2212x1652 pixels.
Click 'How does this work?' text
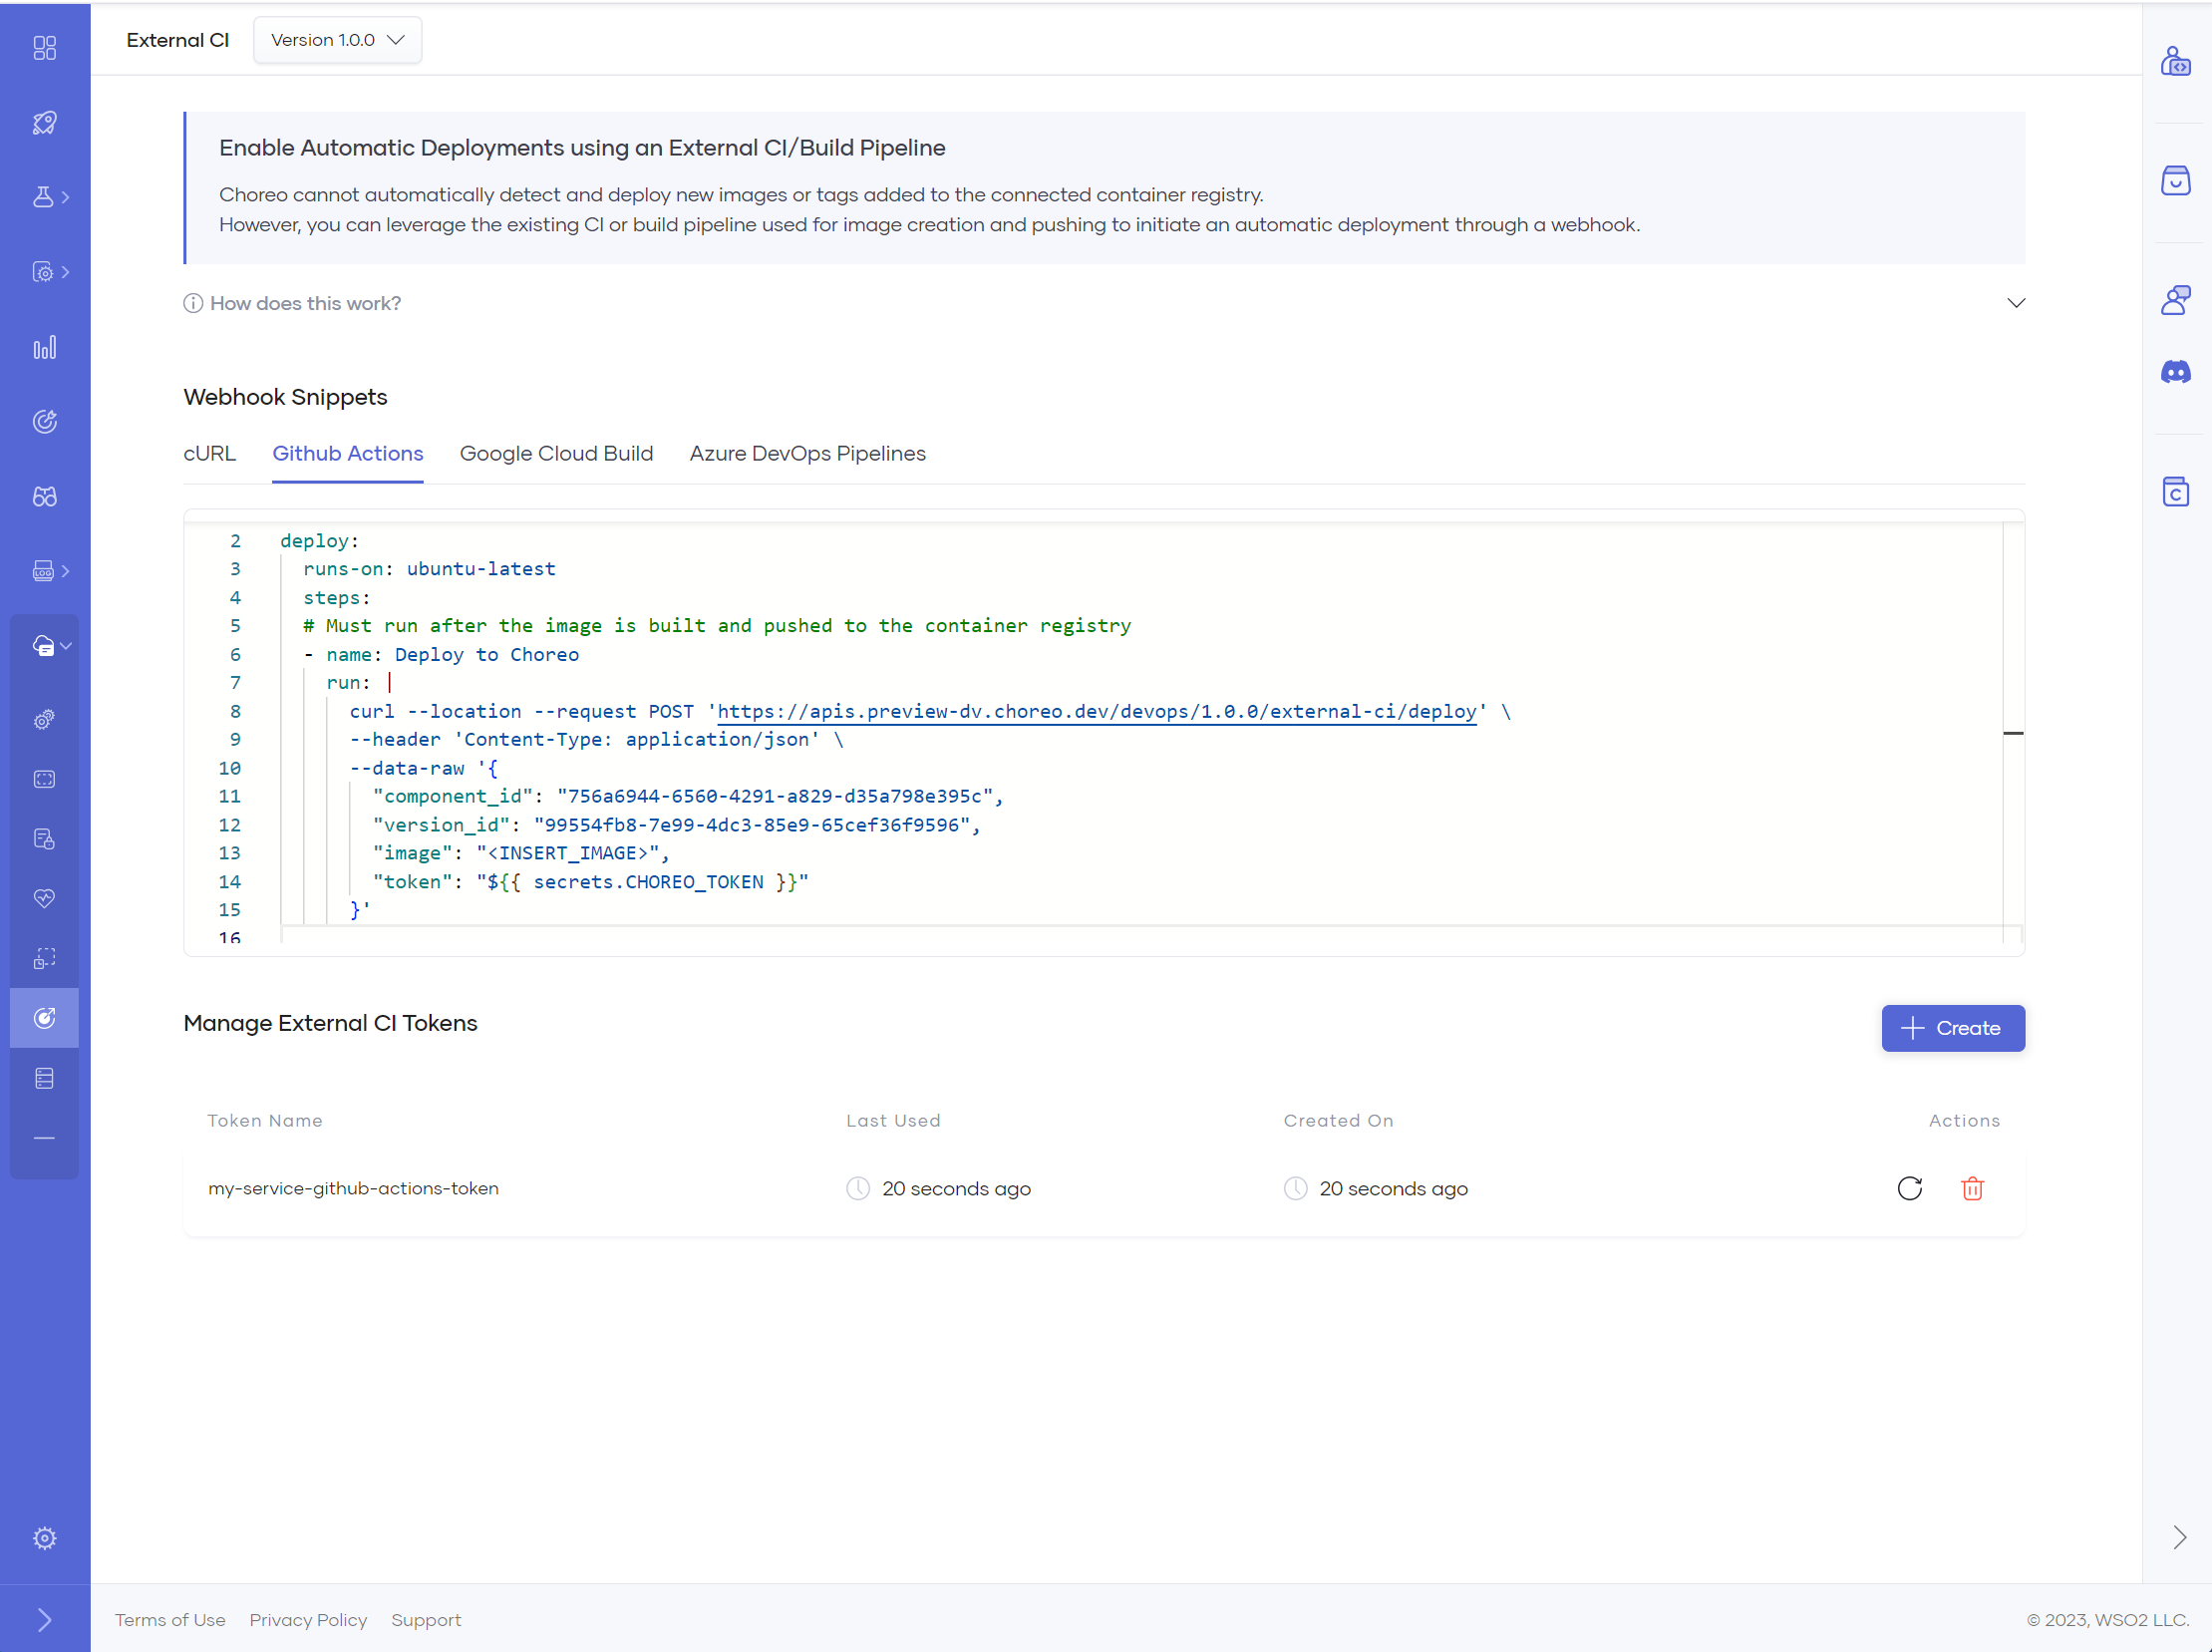click(305, 303)
